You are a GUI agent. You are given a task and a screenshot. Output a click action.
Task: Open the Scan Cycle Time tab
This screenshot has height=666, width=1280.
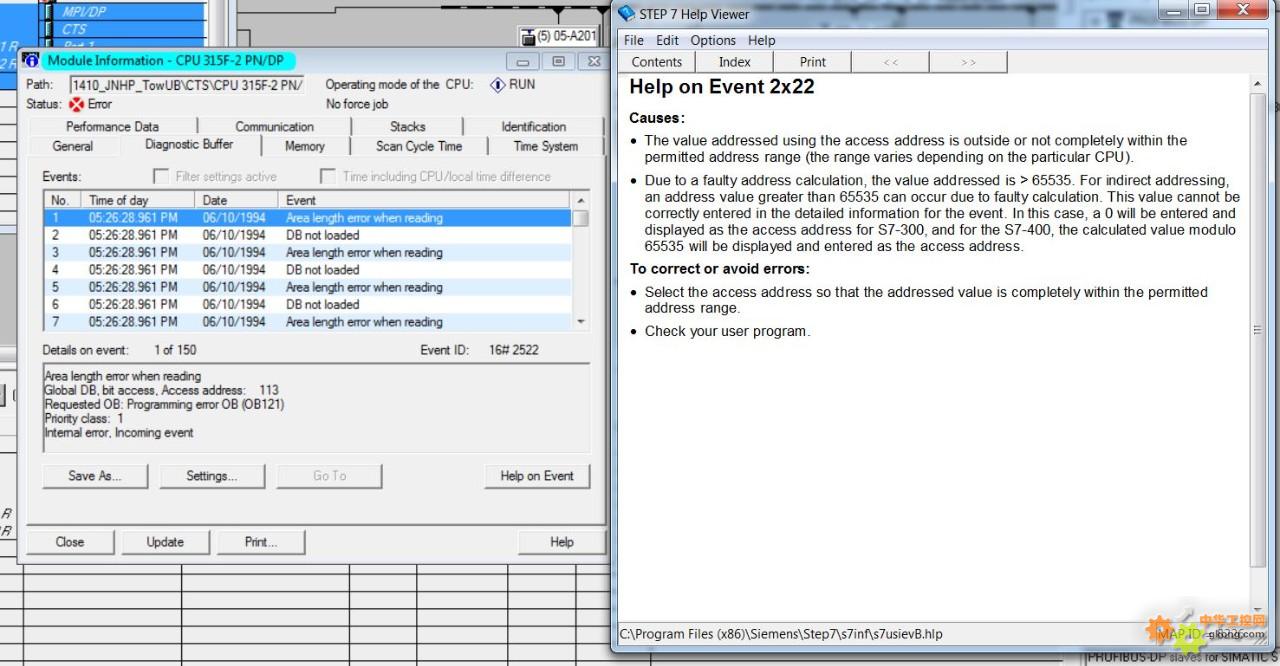coord(419,146)
